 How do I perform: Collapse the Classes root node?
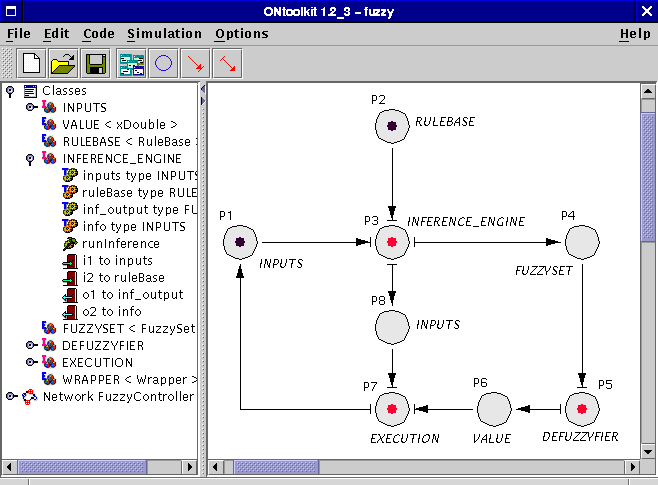10,91
